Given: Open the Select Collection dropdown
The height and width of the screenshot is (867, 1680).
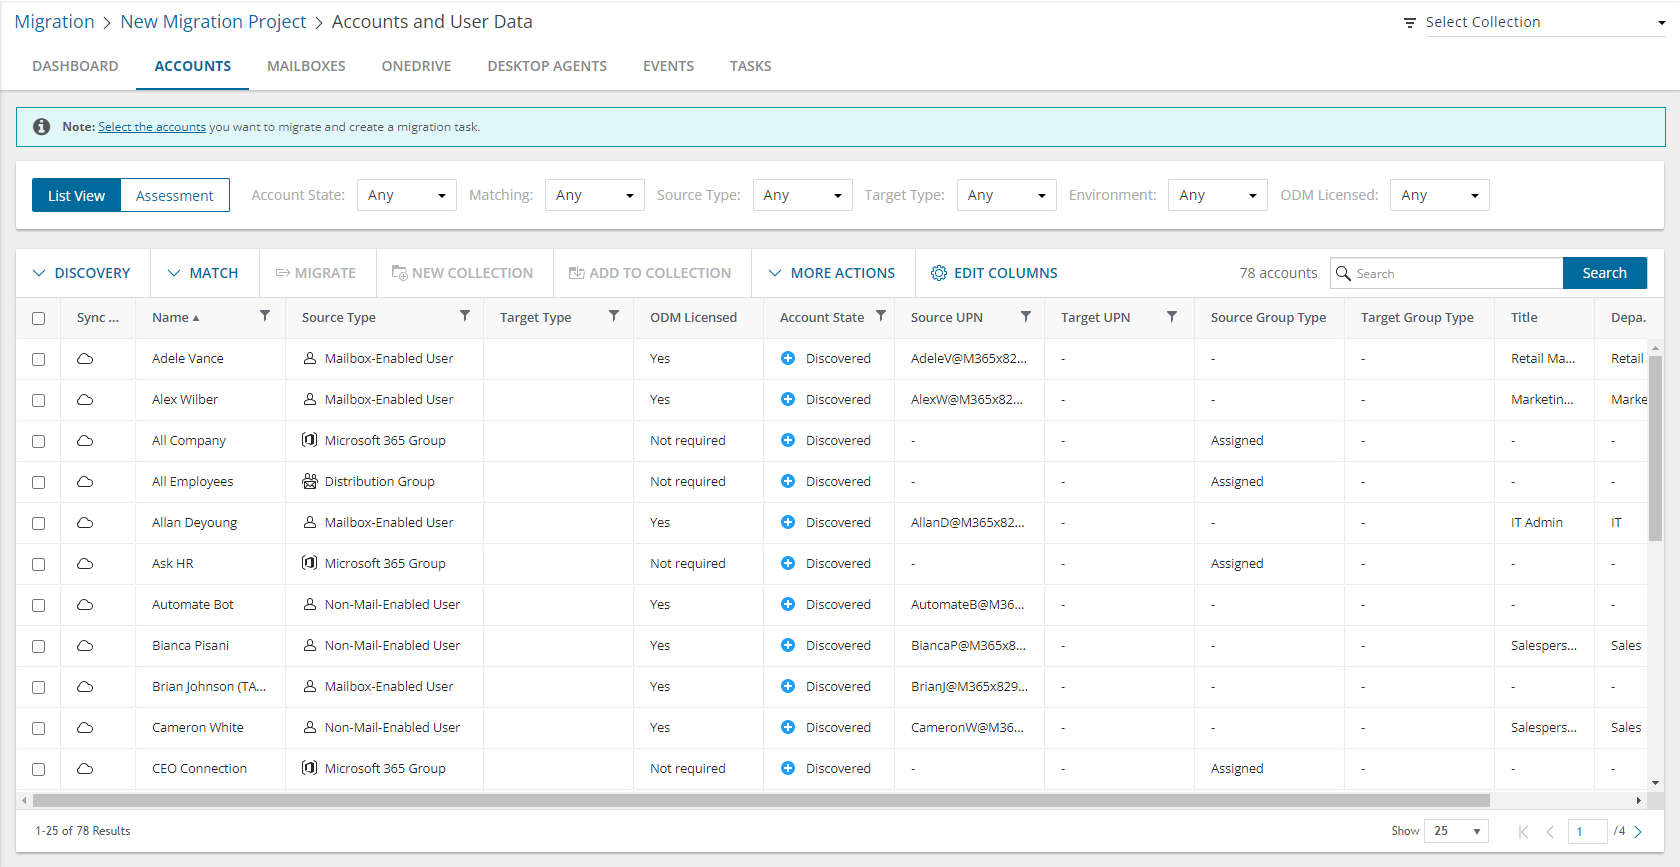Looking at the screenshot, I should 1543,22.
